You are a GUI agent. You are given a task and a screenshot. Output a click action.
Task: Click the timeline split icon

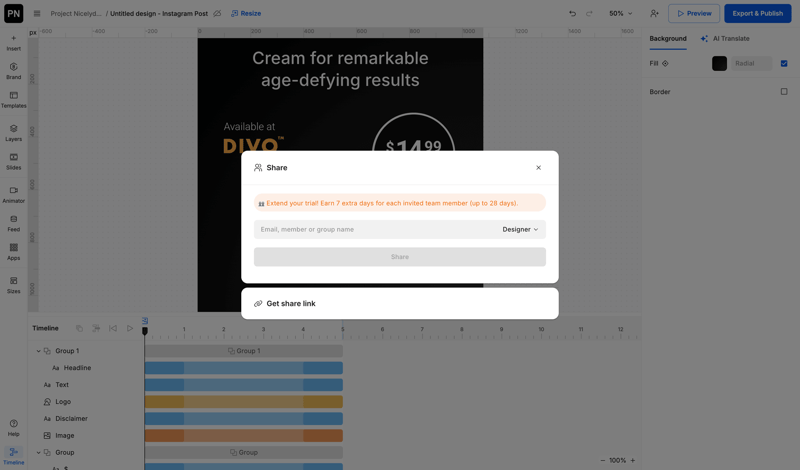96,328
